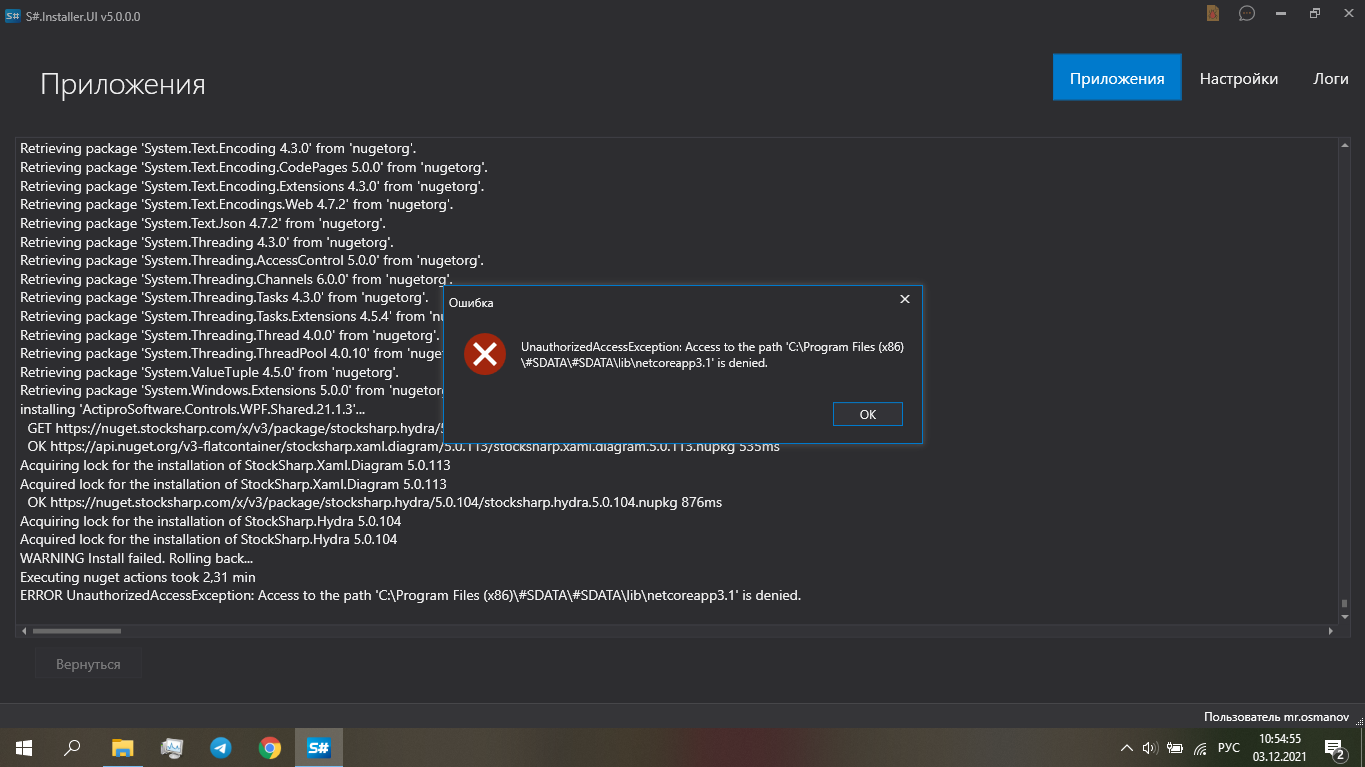The image size is (1365, 767).
Task: Close the S#.Installer window
Action: coord(1348,13)
